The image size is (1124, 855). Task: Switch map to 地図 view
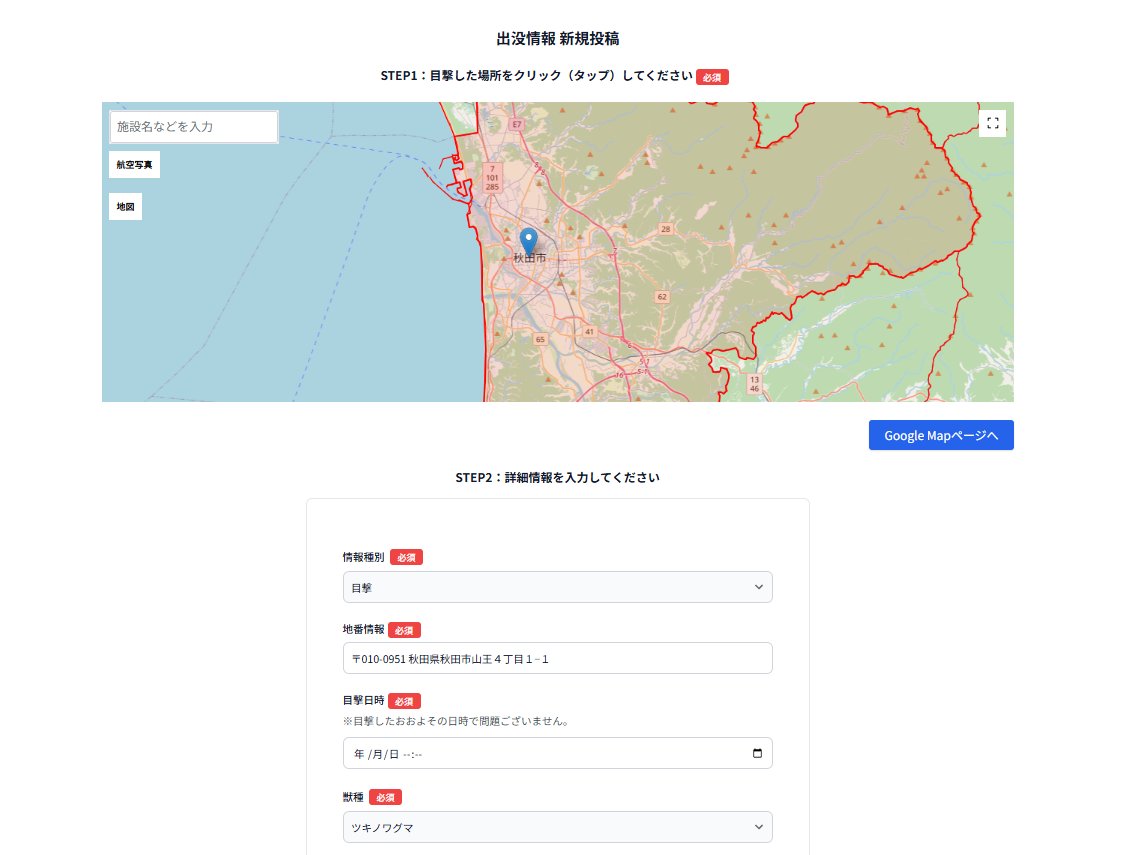125,207
